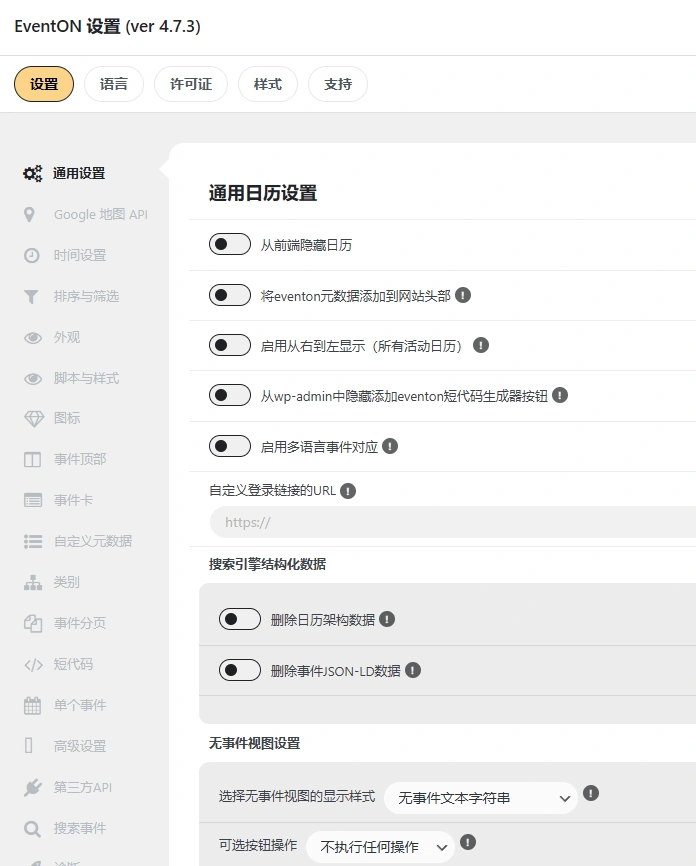696x866 pixels.
Task: Enable 将eventon元数据添加到网站头部 switch
Action: (230, 295)
